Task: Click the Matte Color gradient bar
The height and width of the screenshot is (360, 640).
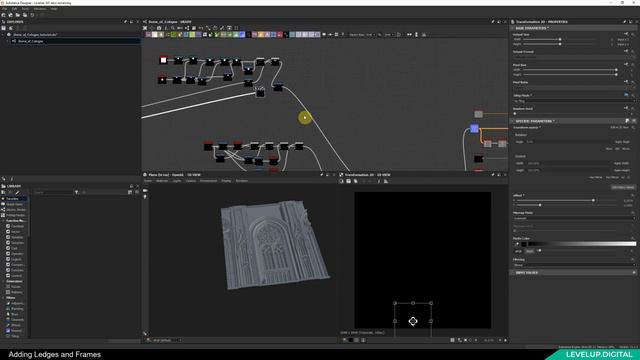Action: tap(582, 244)
